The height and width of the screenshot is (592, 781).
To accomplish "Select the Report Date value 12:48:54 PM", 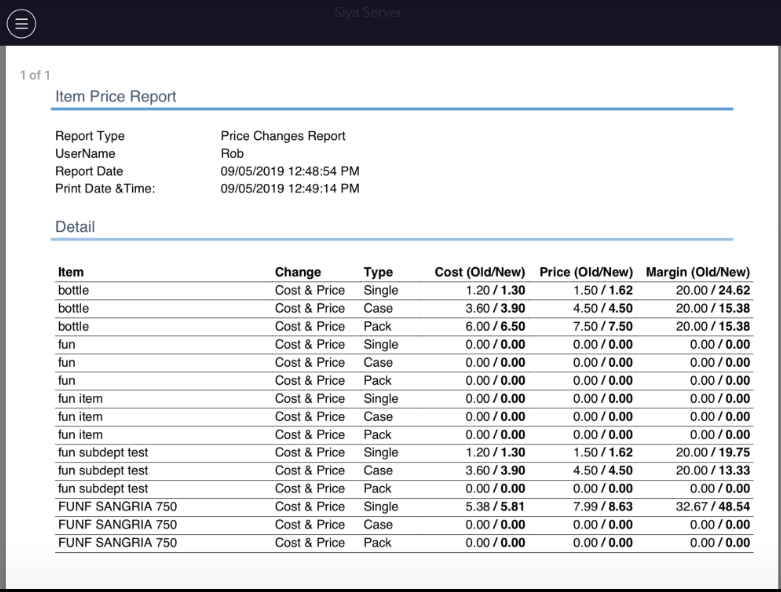I will point(290,172).
